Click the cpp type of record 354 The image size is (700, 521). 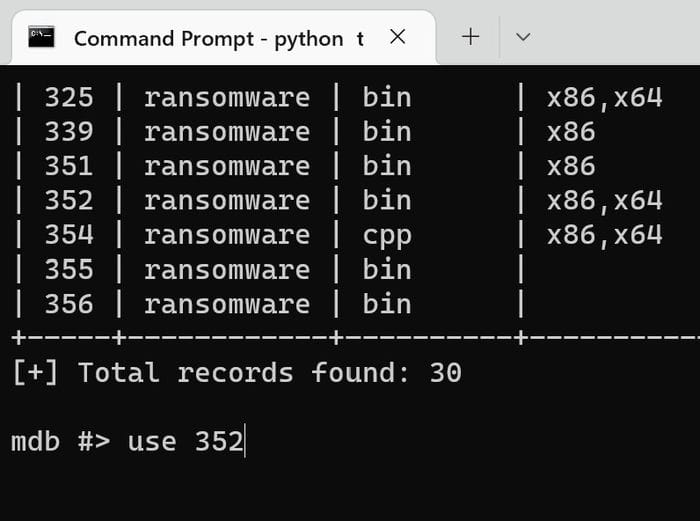[387, 235]
